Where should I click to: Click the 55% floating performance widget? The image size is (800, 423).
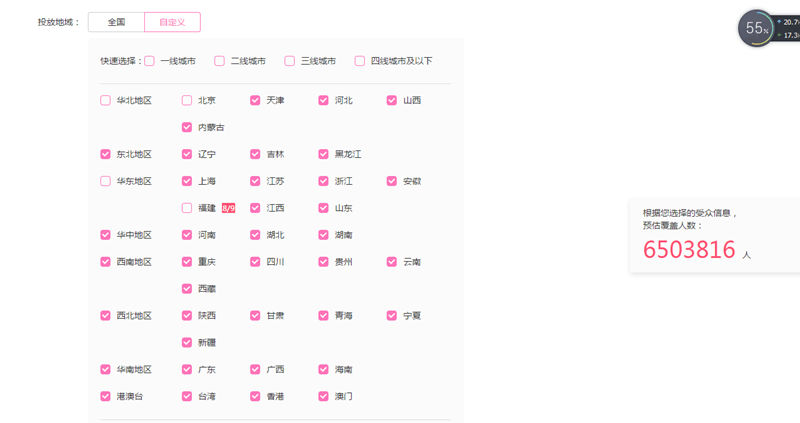pyautogui.click(x=757, y=28)
